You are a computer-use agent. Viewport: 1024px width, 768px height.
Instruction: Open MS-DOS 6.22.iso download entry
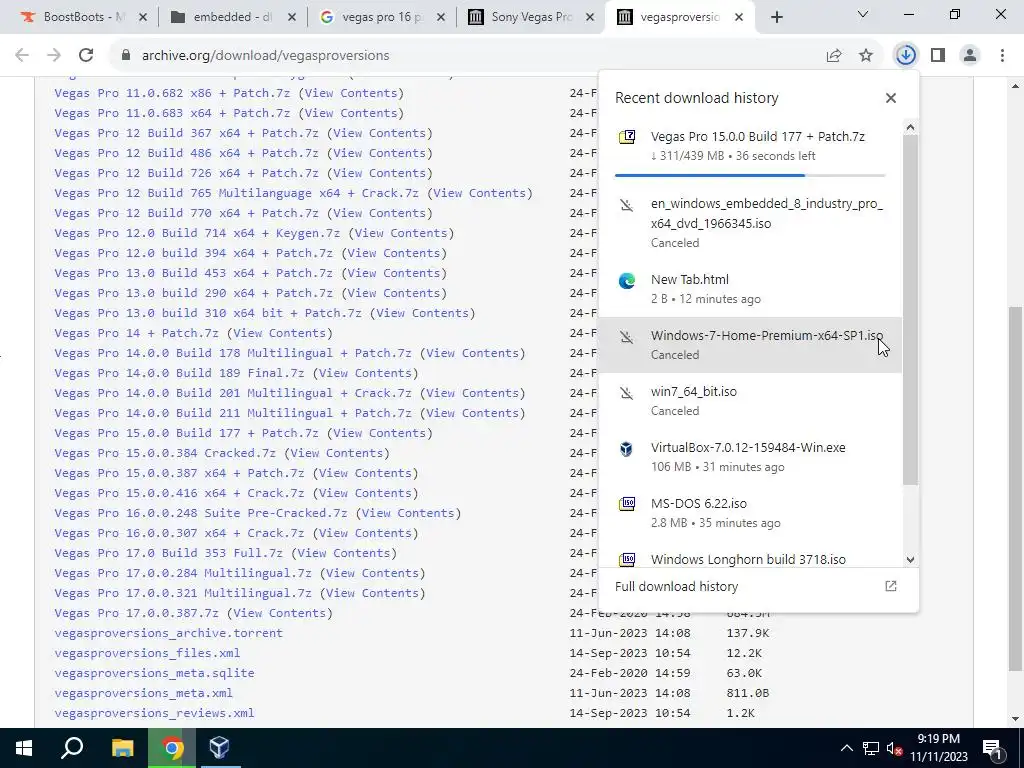click(x=750, y=513)
